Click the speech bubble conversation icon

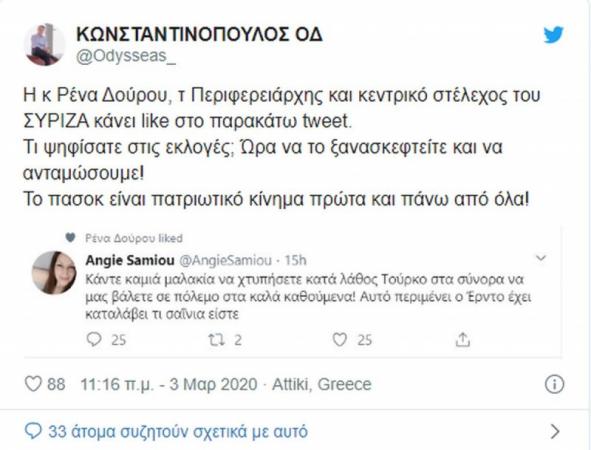pos(33,431)
